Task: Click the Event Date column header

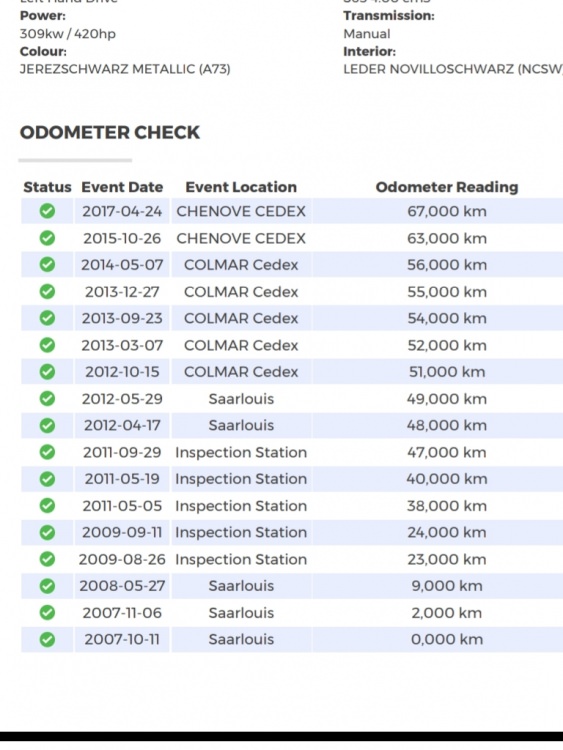Action: point(122,187)
